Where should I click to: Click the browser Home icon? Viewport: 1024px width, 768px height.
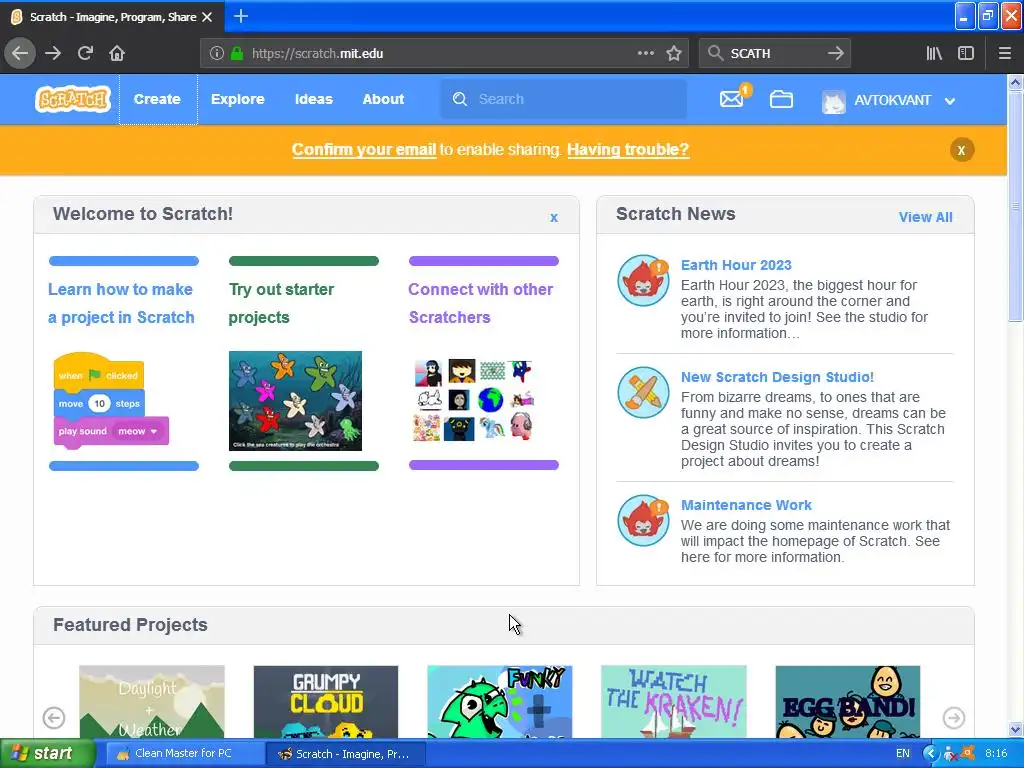[x=117, y=54]
